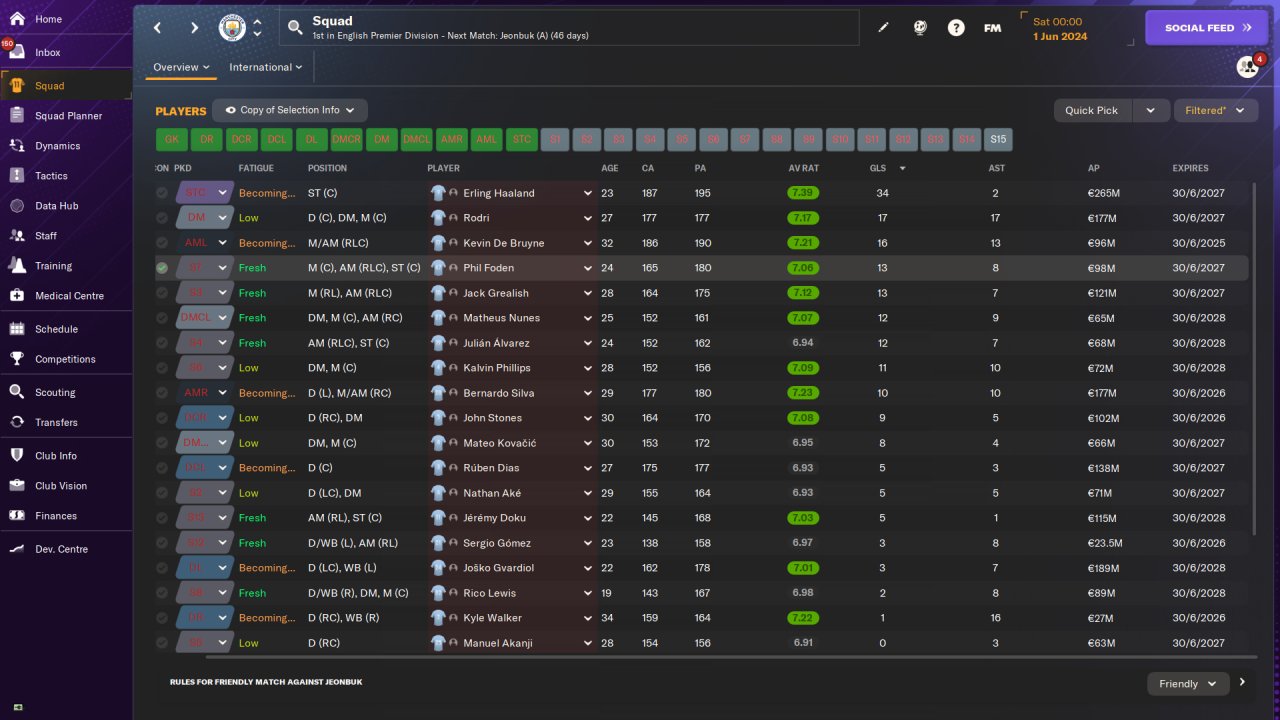Go to Squad Planner icon

tap(17, 116)
